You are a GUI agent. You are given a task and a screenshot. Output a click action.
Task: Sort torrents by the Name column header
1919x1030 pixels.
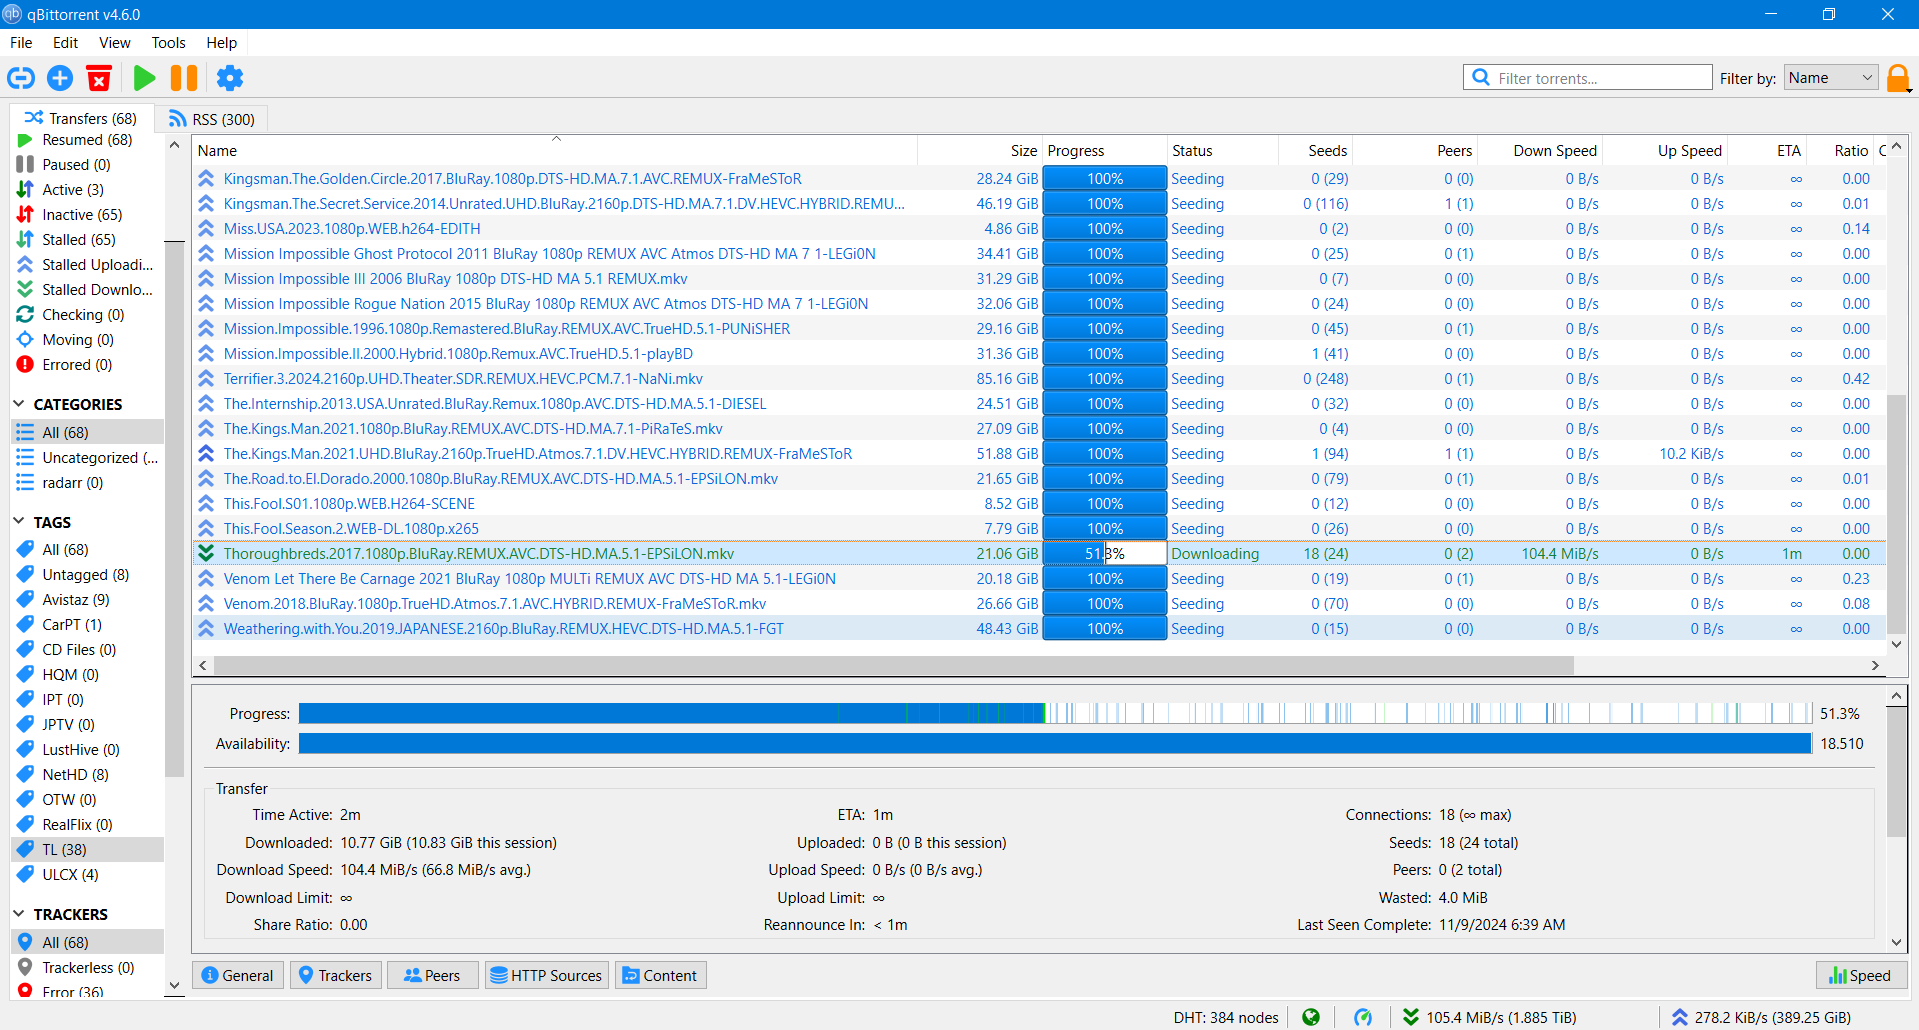pos(555,151)
